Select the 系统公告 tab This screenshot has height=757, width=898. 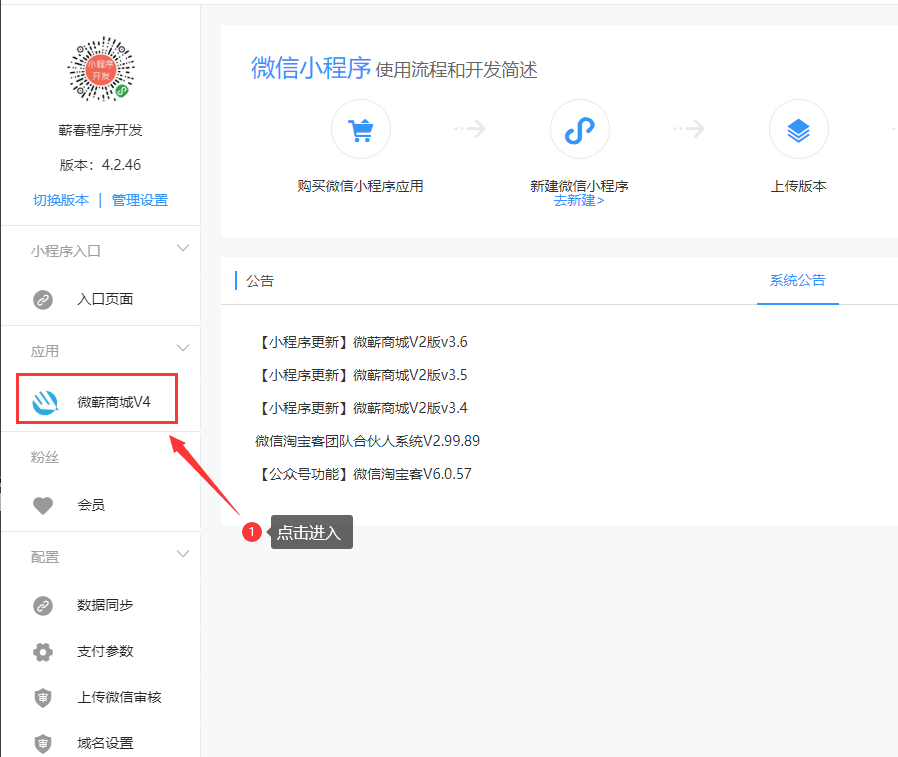798,281
